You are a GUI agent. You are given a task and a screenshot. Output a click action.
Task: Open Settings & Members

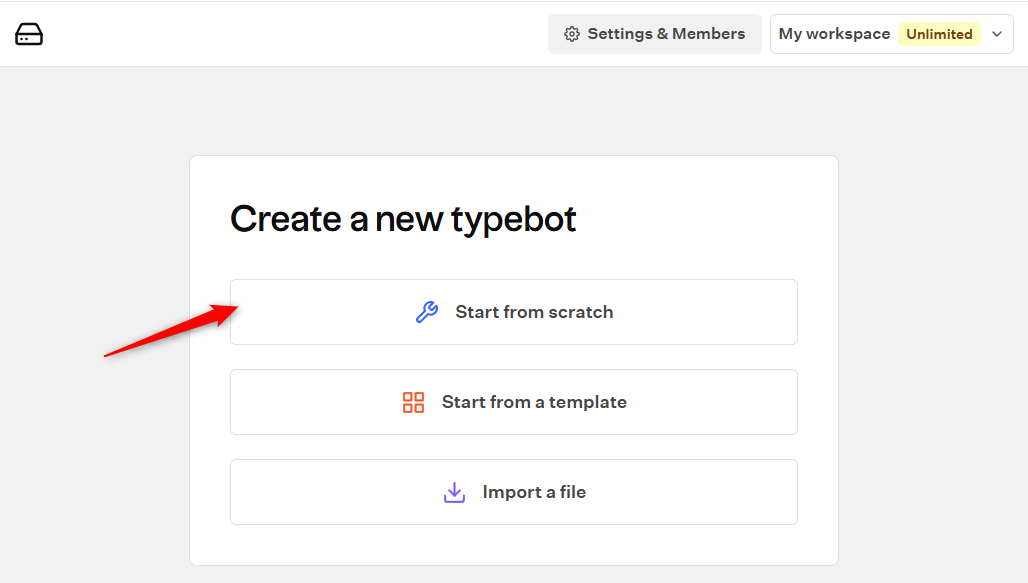[x=654, y=34]
